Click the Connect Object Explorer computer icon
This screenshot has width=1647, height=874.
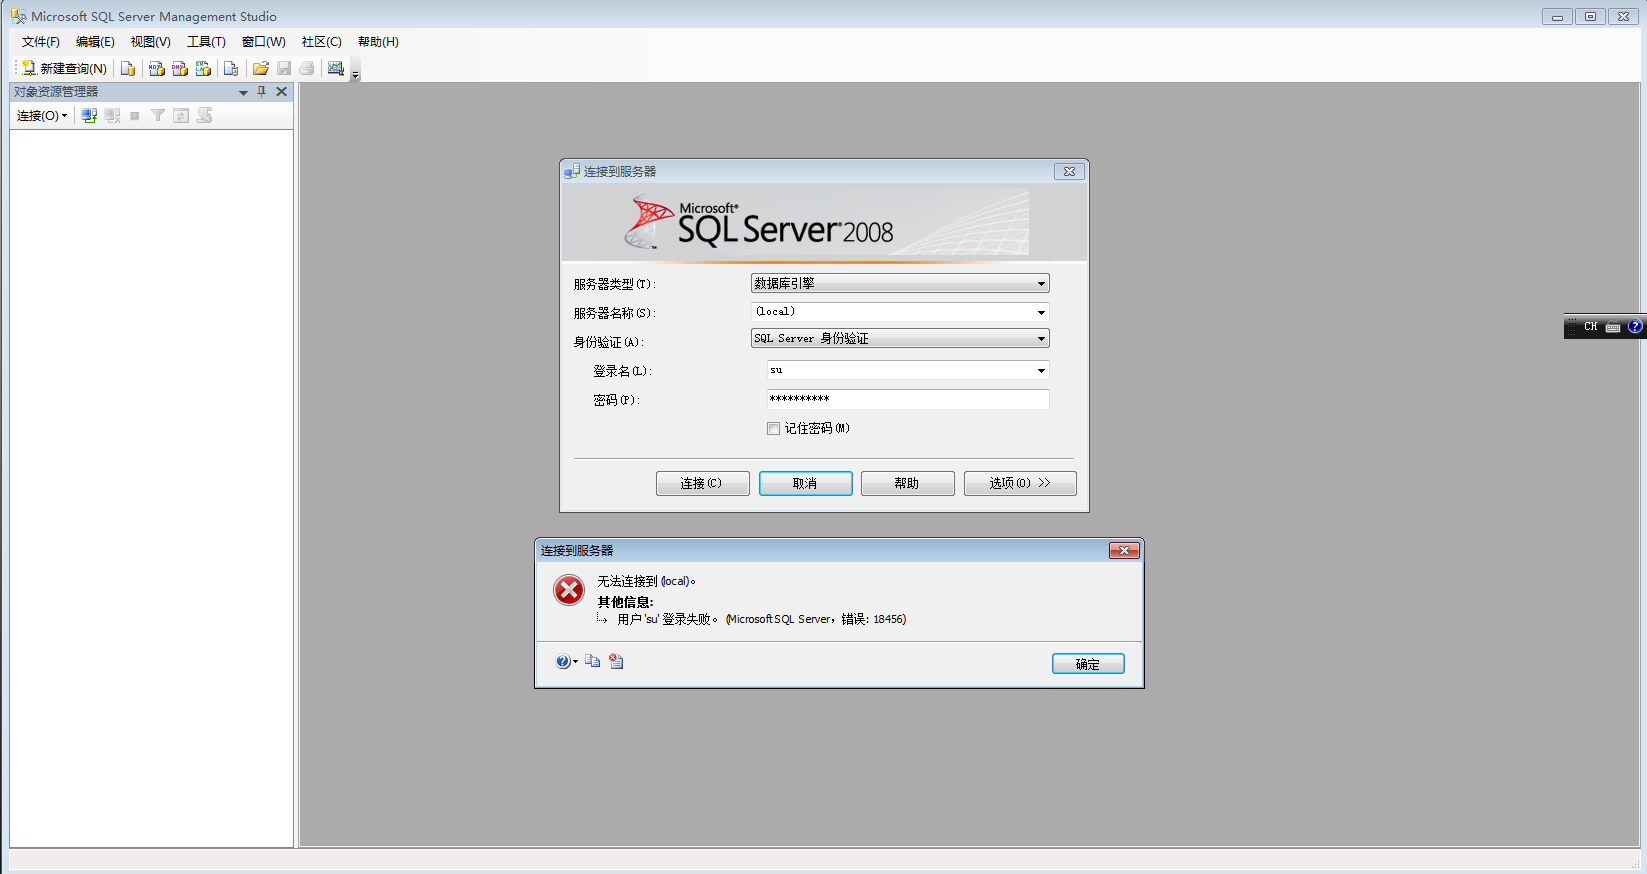pyautogui.click(x=89, y=116)
